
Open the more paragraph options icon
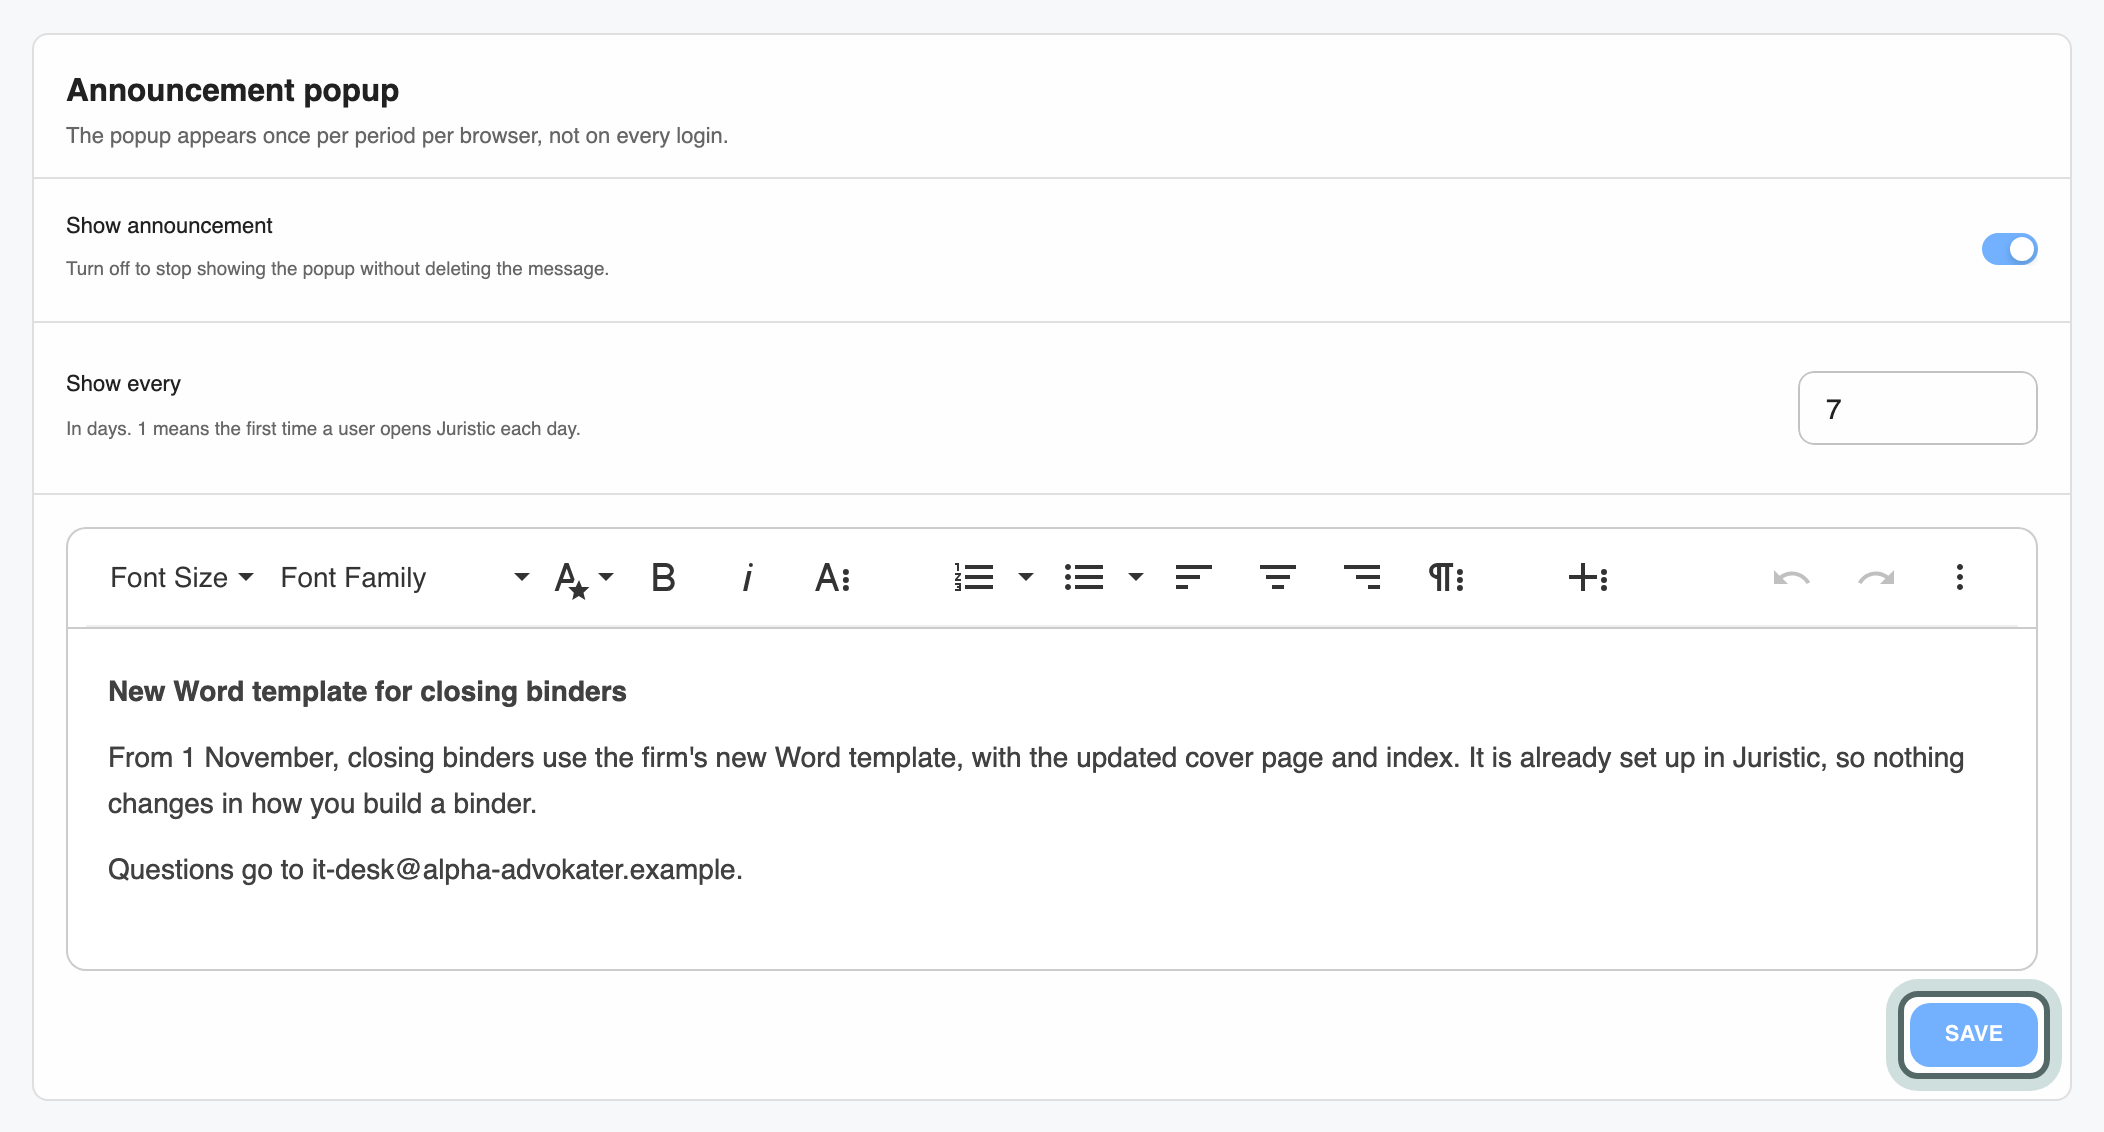coord(1446,577)
